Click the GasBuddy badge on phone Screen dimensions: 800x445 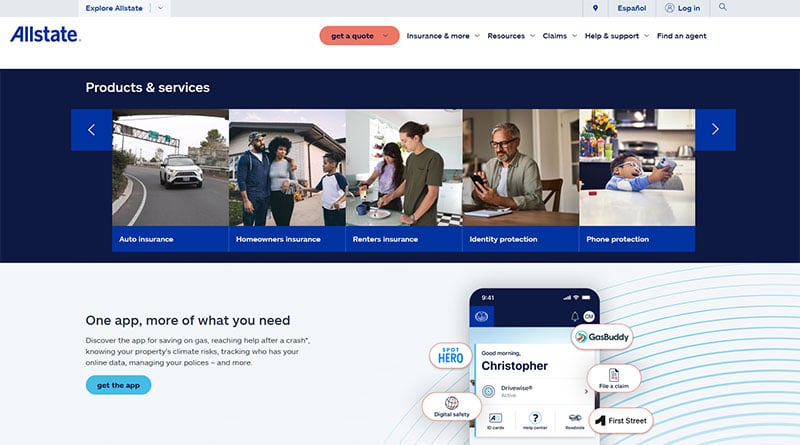tap(602, 338)
